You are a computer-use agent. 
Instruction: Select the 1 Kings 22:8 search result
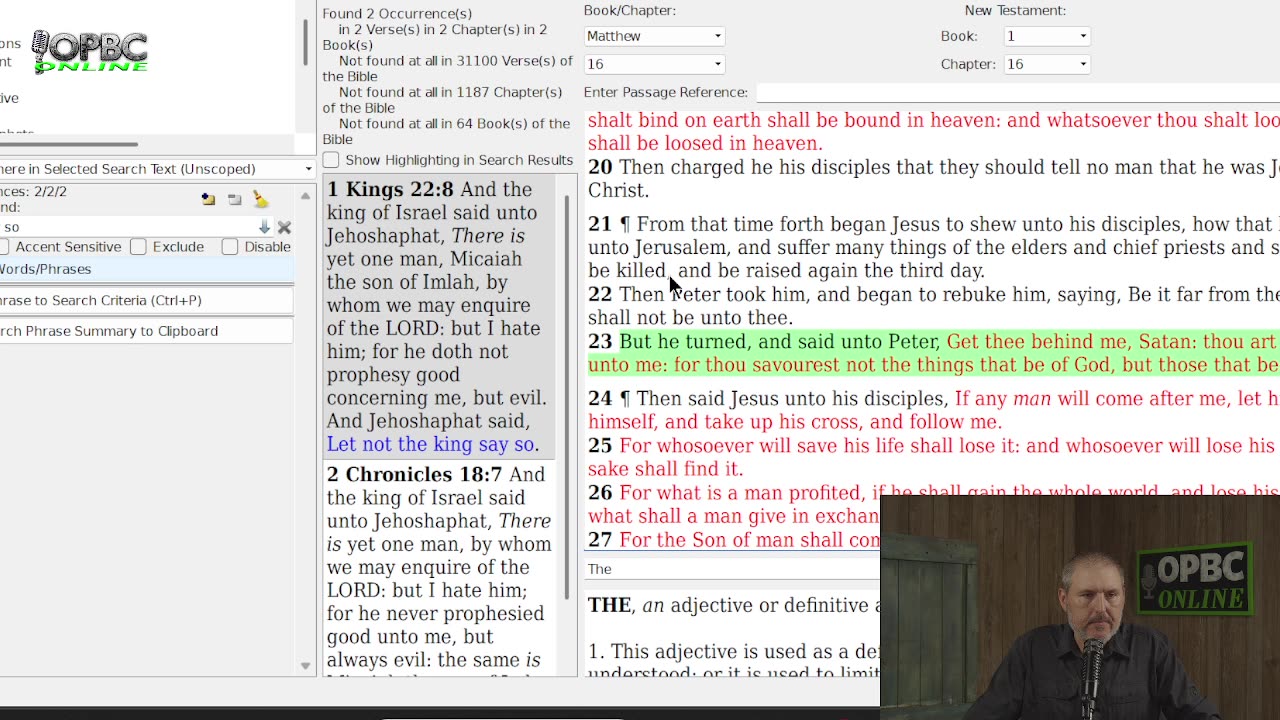click(x=439, y=317)
